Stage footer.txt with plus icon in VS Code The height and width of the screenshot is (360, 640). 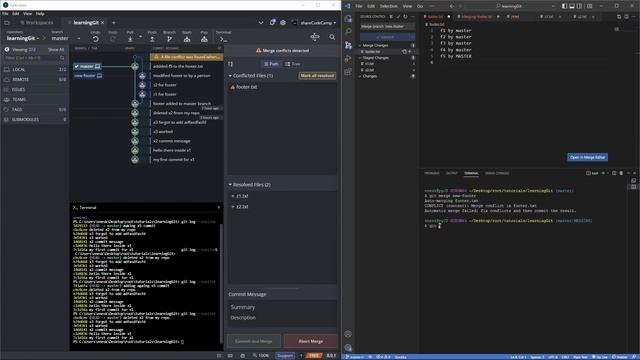(x=410, y=52)
